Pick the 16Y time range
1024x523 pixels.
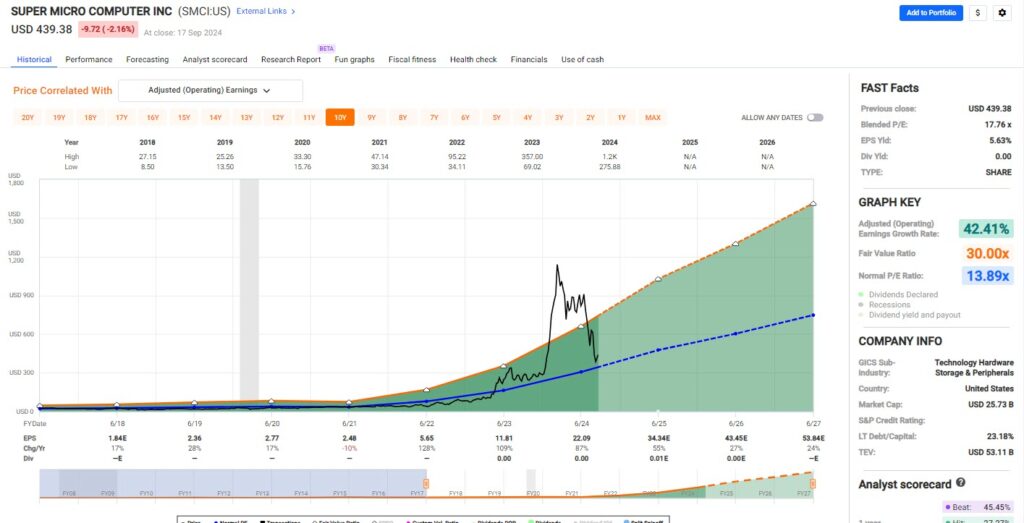click(153, 118)
